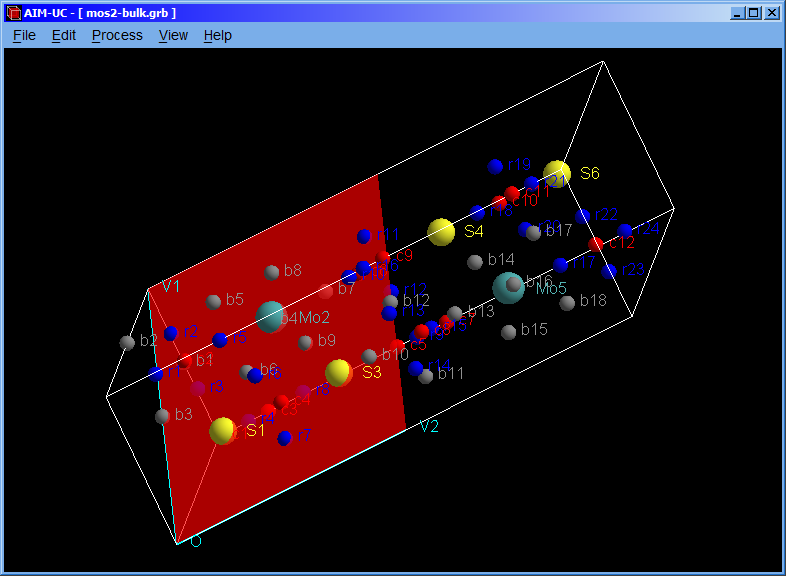Click the yellow S6 sulfur atom
This screenshot has height=576, width=786.
[x=557, y=174]
